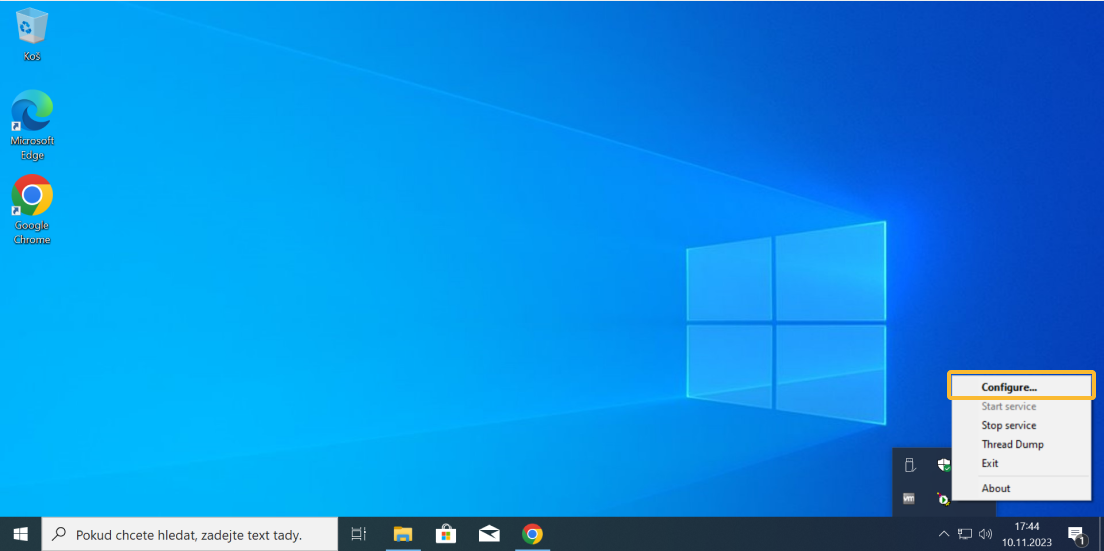1104x551 pixels.
Task: Open Microsoft Store from the taskbar
Action: (446, 534)
